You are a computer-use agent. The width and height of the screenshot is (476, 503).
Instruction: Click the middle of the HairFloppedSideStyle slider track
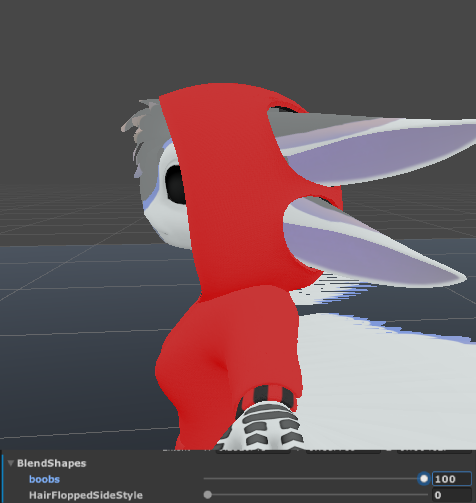tap(316, 495)
